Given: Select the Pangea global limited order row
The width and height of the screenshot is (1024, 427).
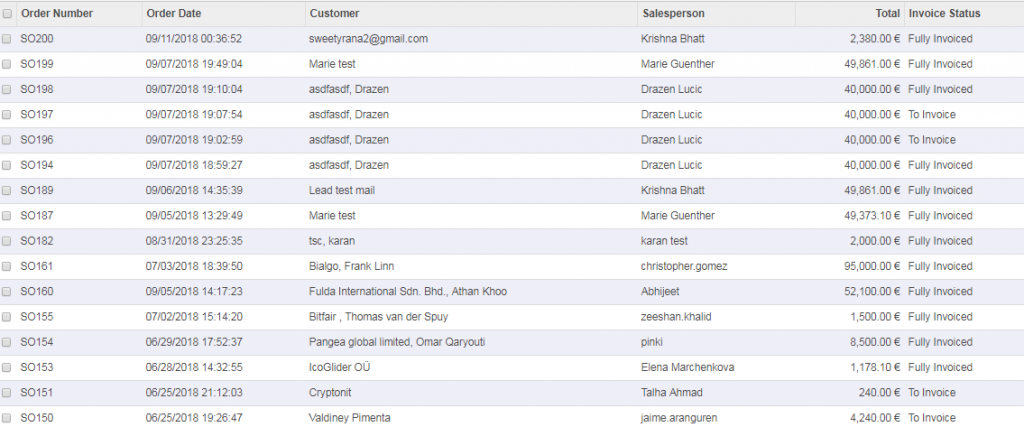Looking at the screenshot, I should tap(397, 342).
